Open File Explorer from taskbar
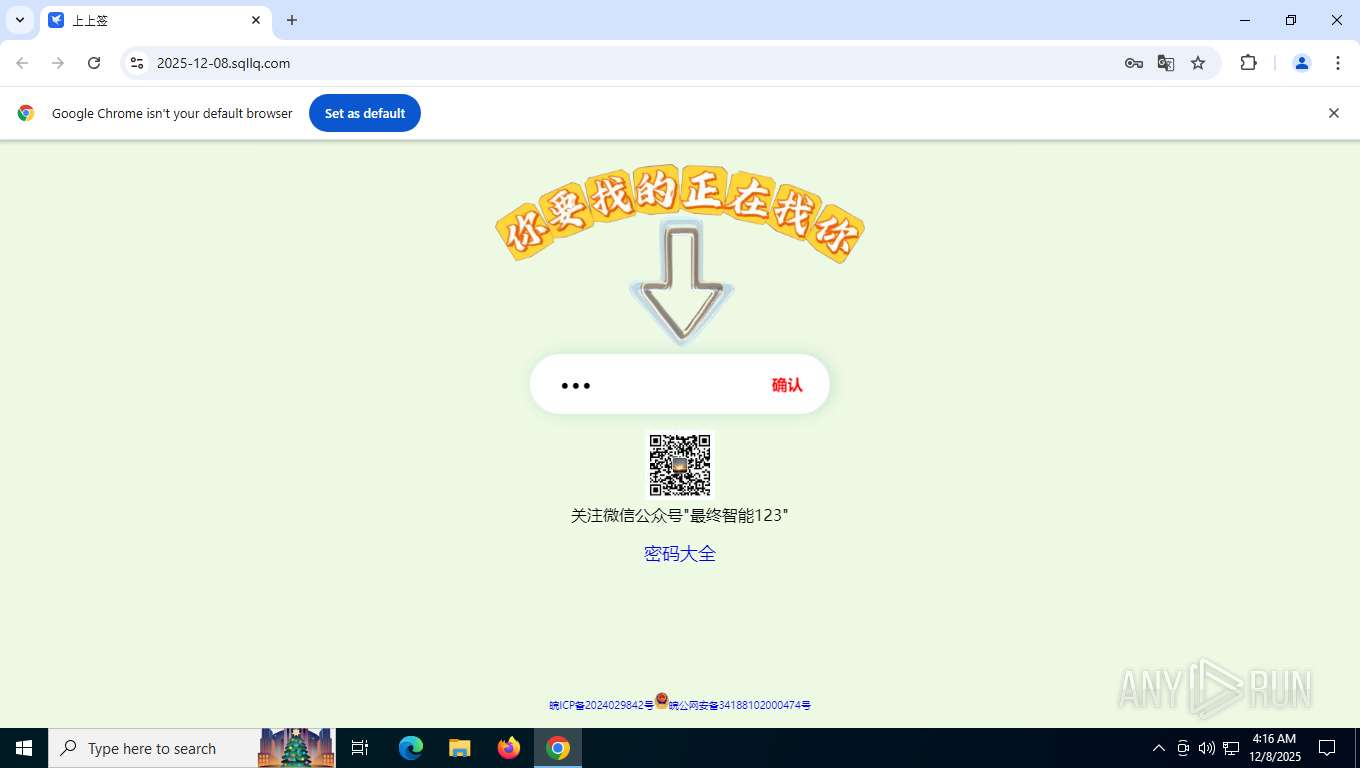The height and width of the screenshot is (768, 1360). click(x=460, y=748)
